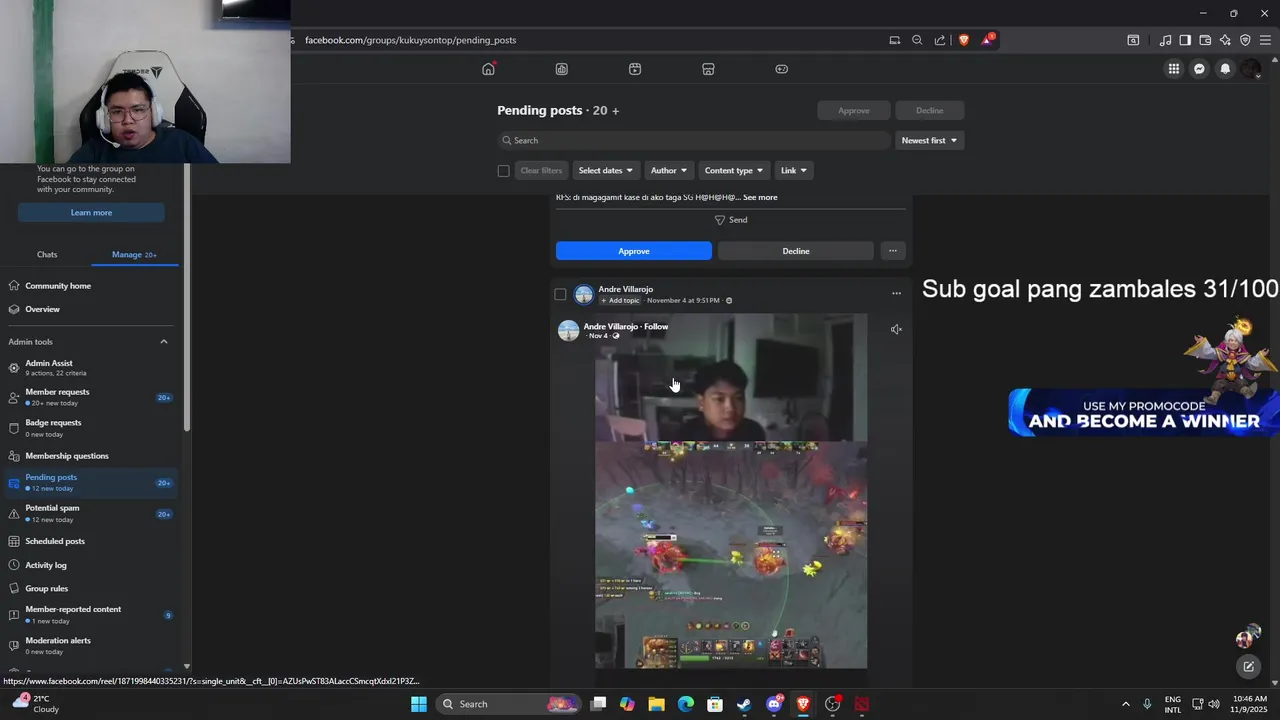
Task: Open the Facebook Friends/Feeds bar-chart icon
Action: pos(562,69)
